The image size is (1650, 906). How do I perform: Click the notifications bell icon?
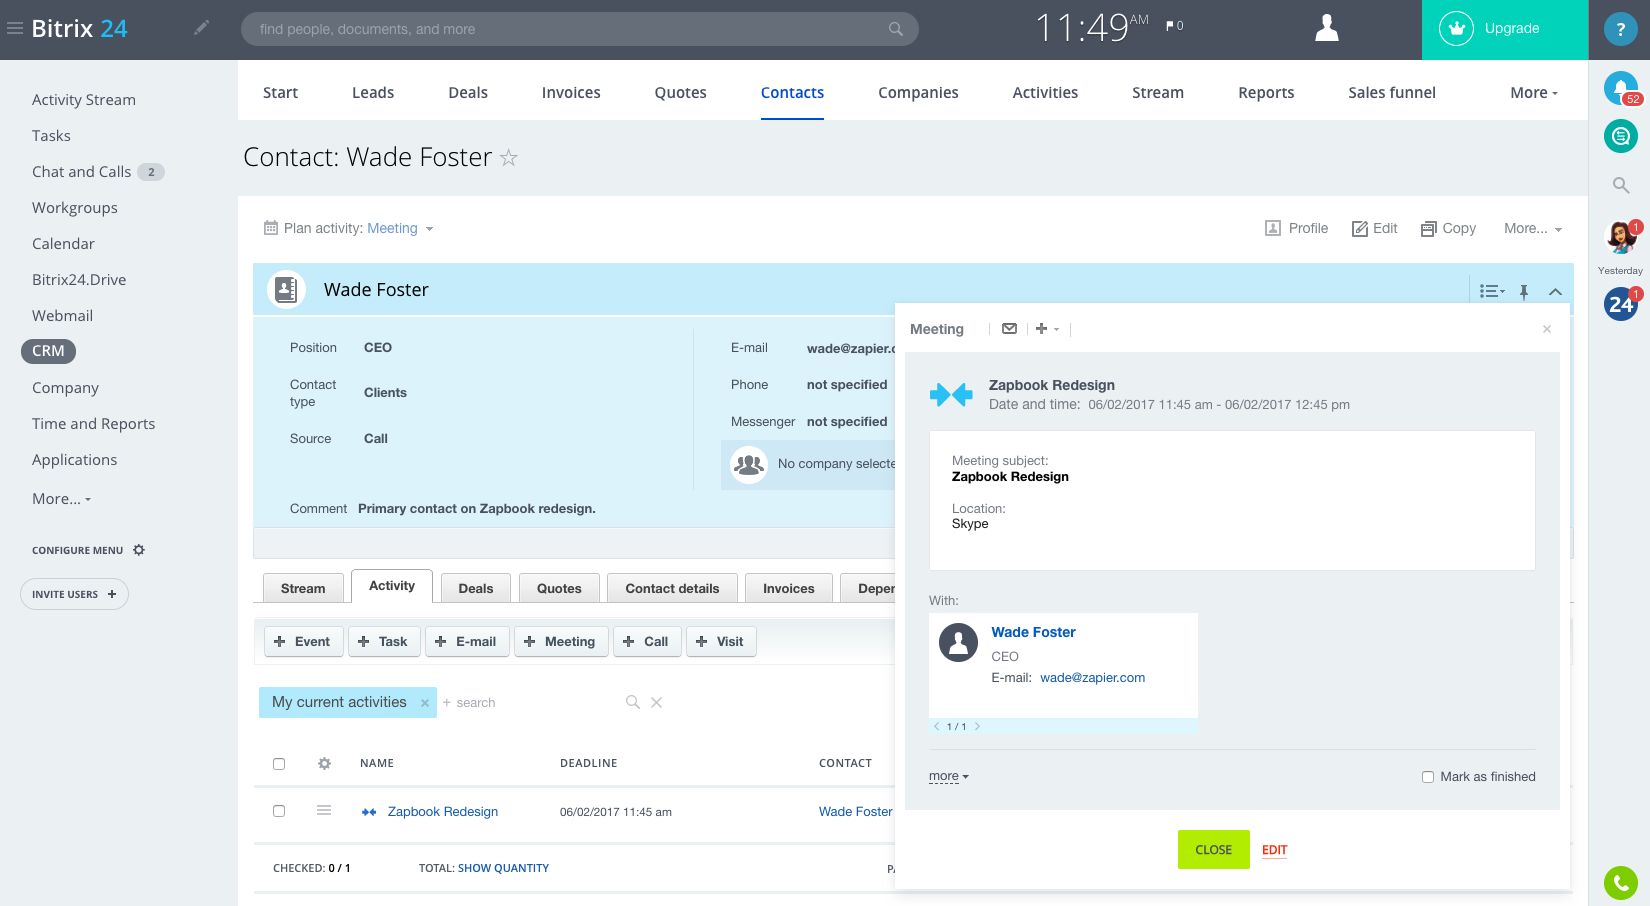(1620, 88)
